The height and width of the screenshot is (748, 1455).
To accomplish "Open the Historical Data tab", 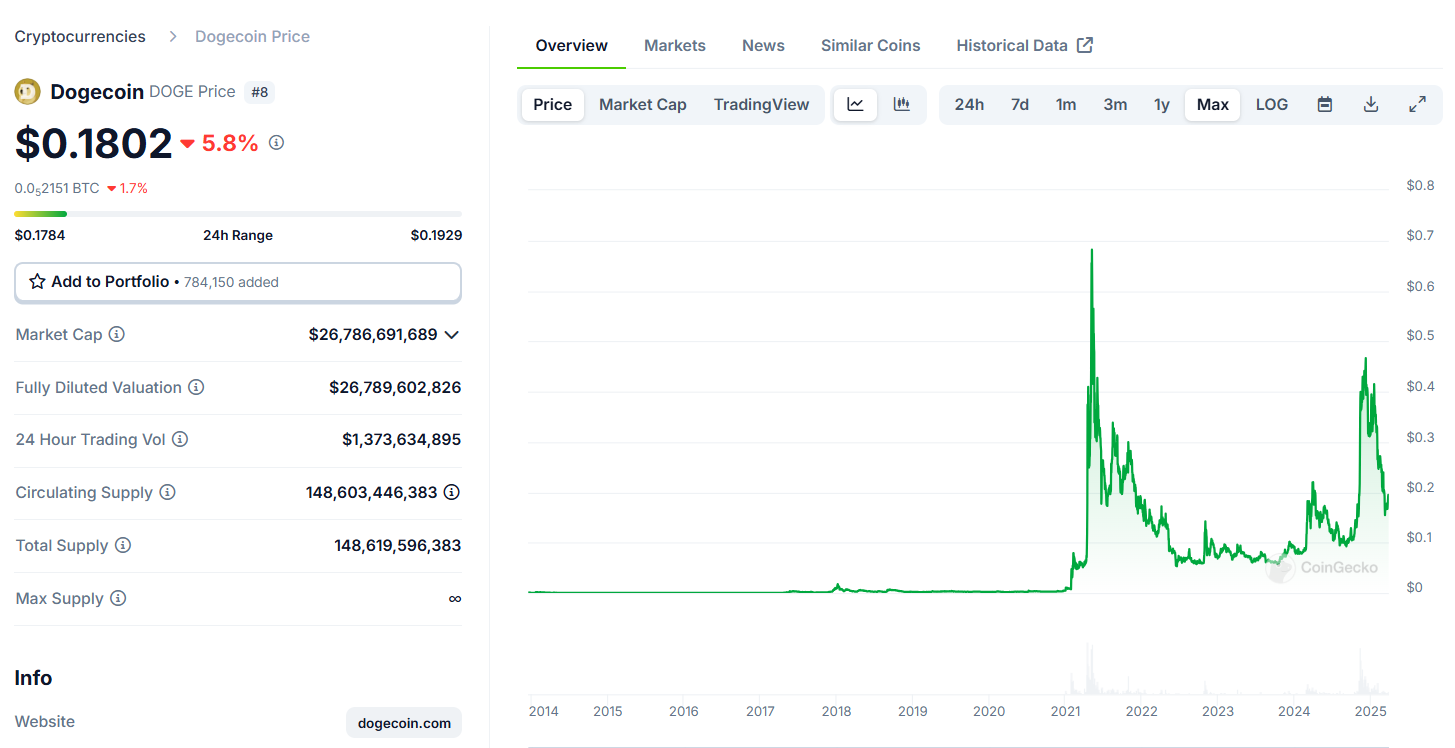I will [1024, 45].
